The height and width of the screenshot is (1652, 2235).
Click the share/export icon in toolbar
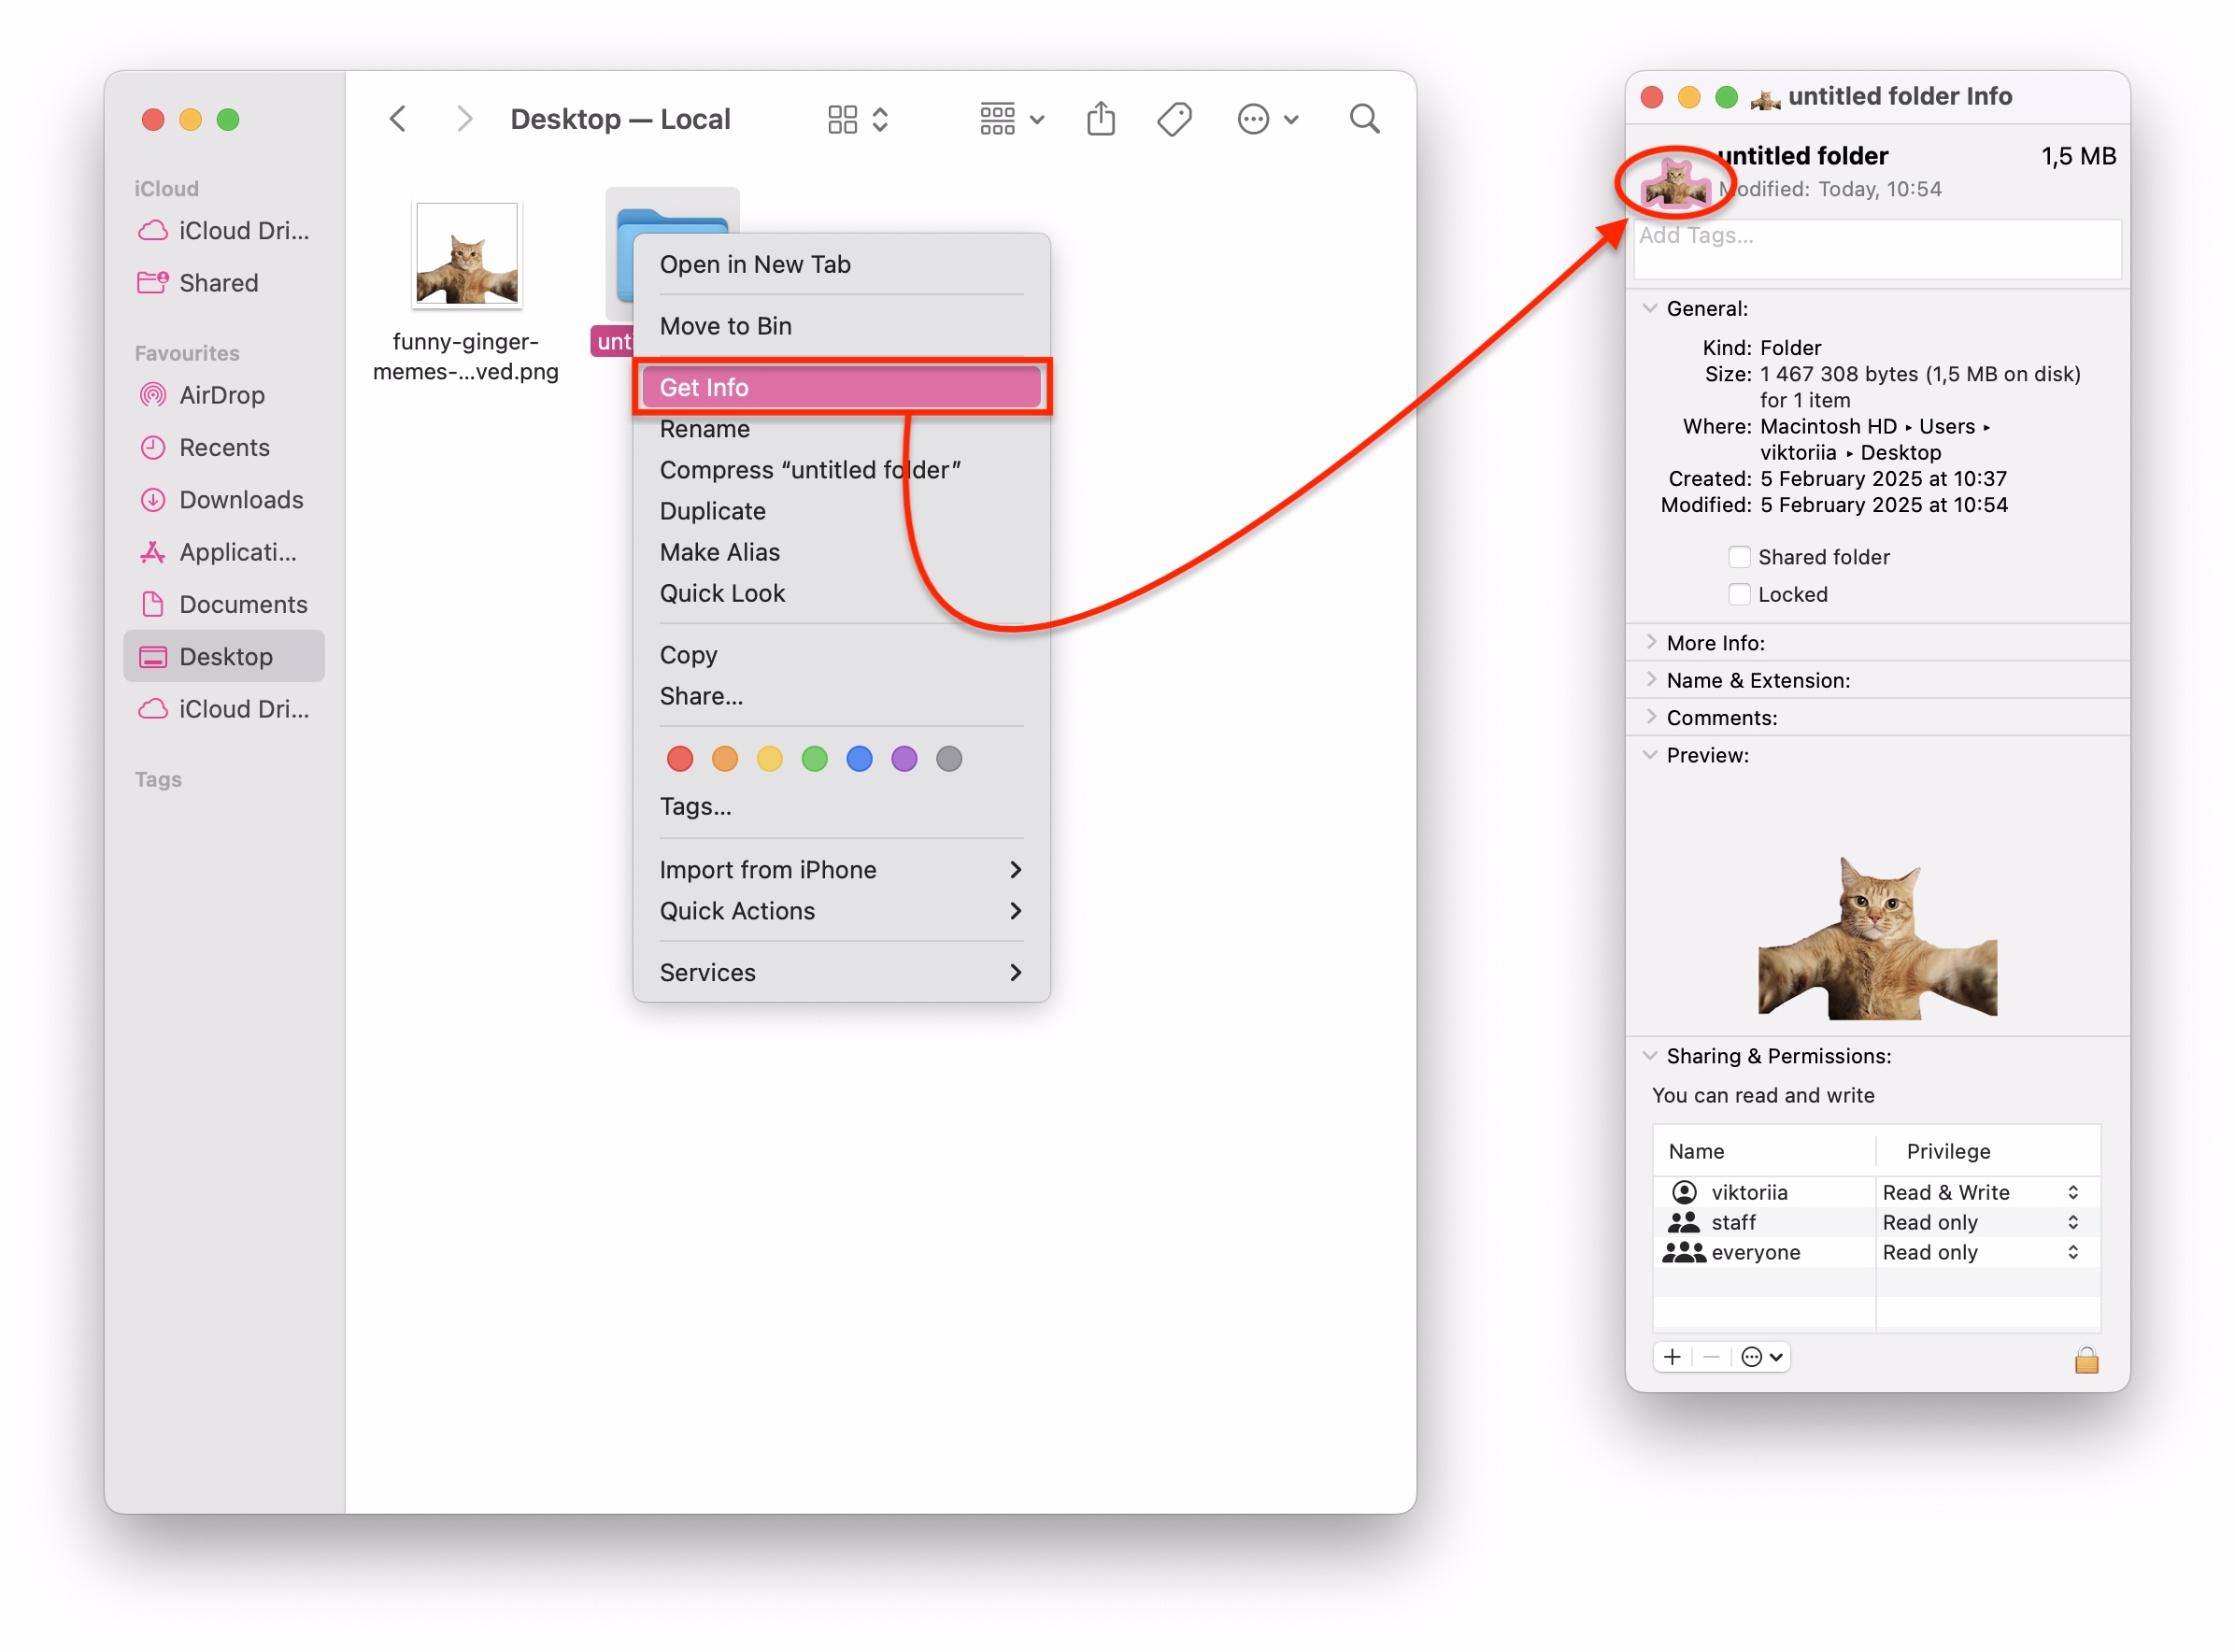tap(1100, 118)
